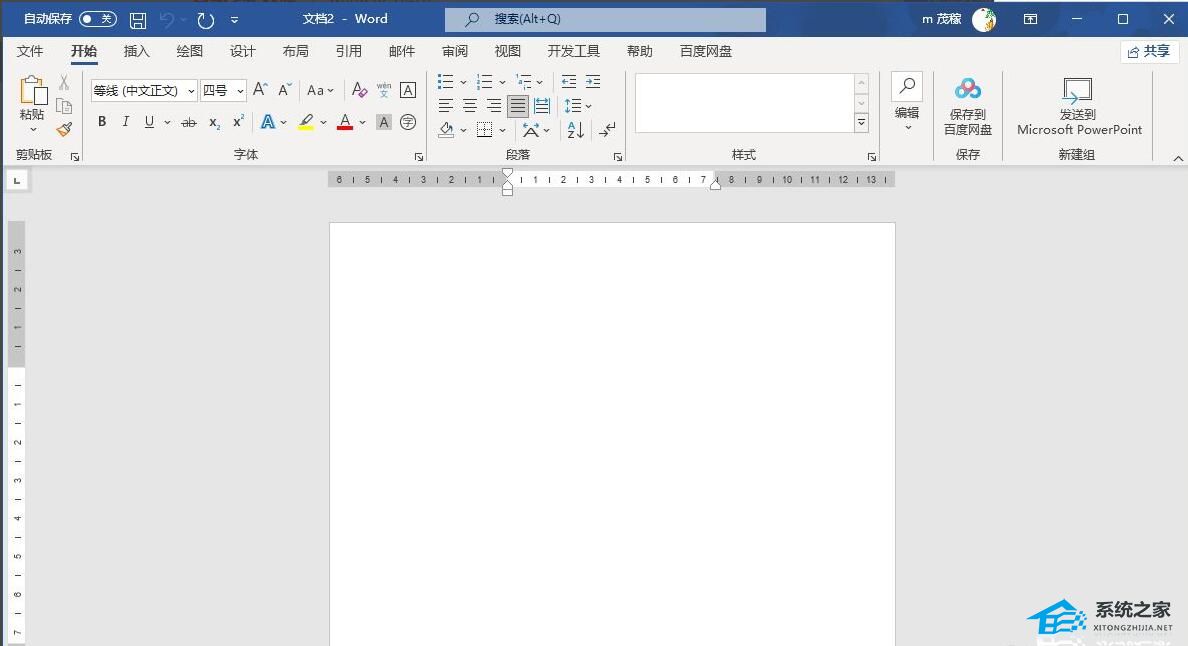Screen dimensions: 1188x646
Task: Switch to the 开发工具 tab
Action: tap(574, 51)
